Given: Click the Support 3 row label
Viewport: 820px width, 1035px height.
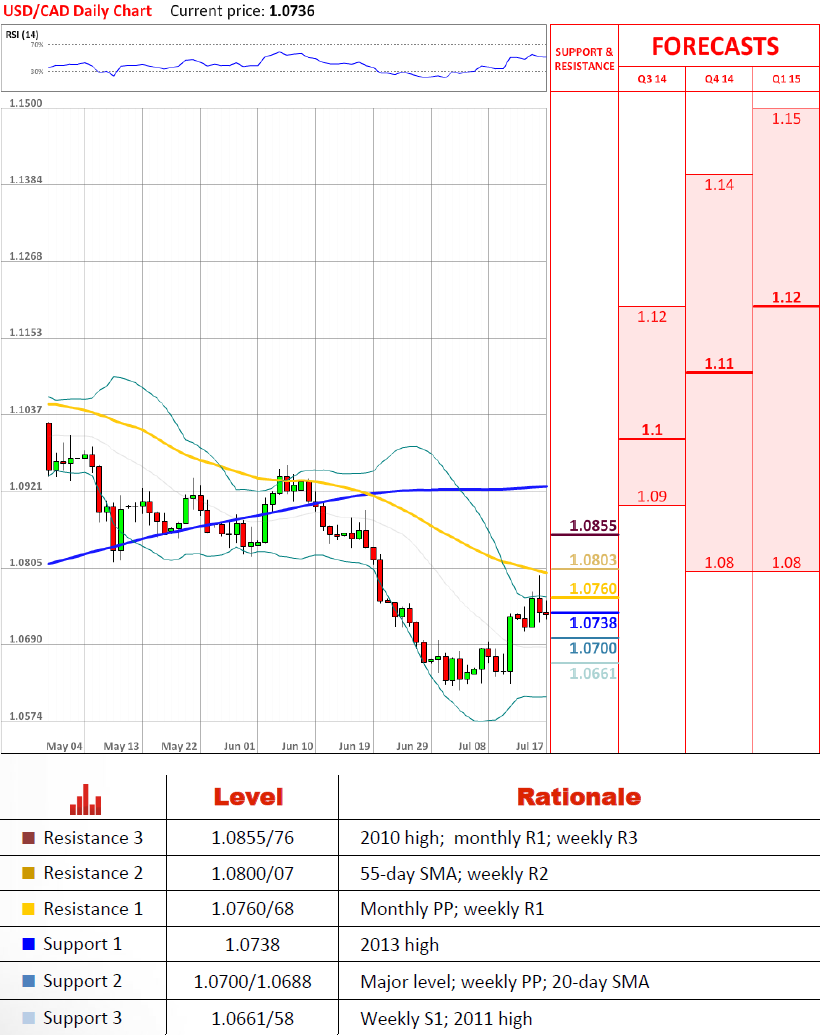Looking at the screenshot, I should click(x=83, y=1018).
